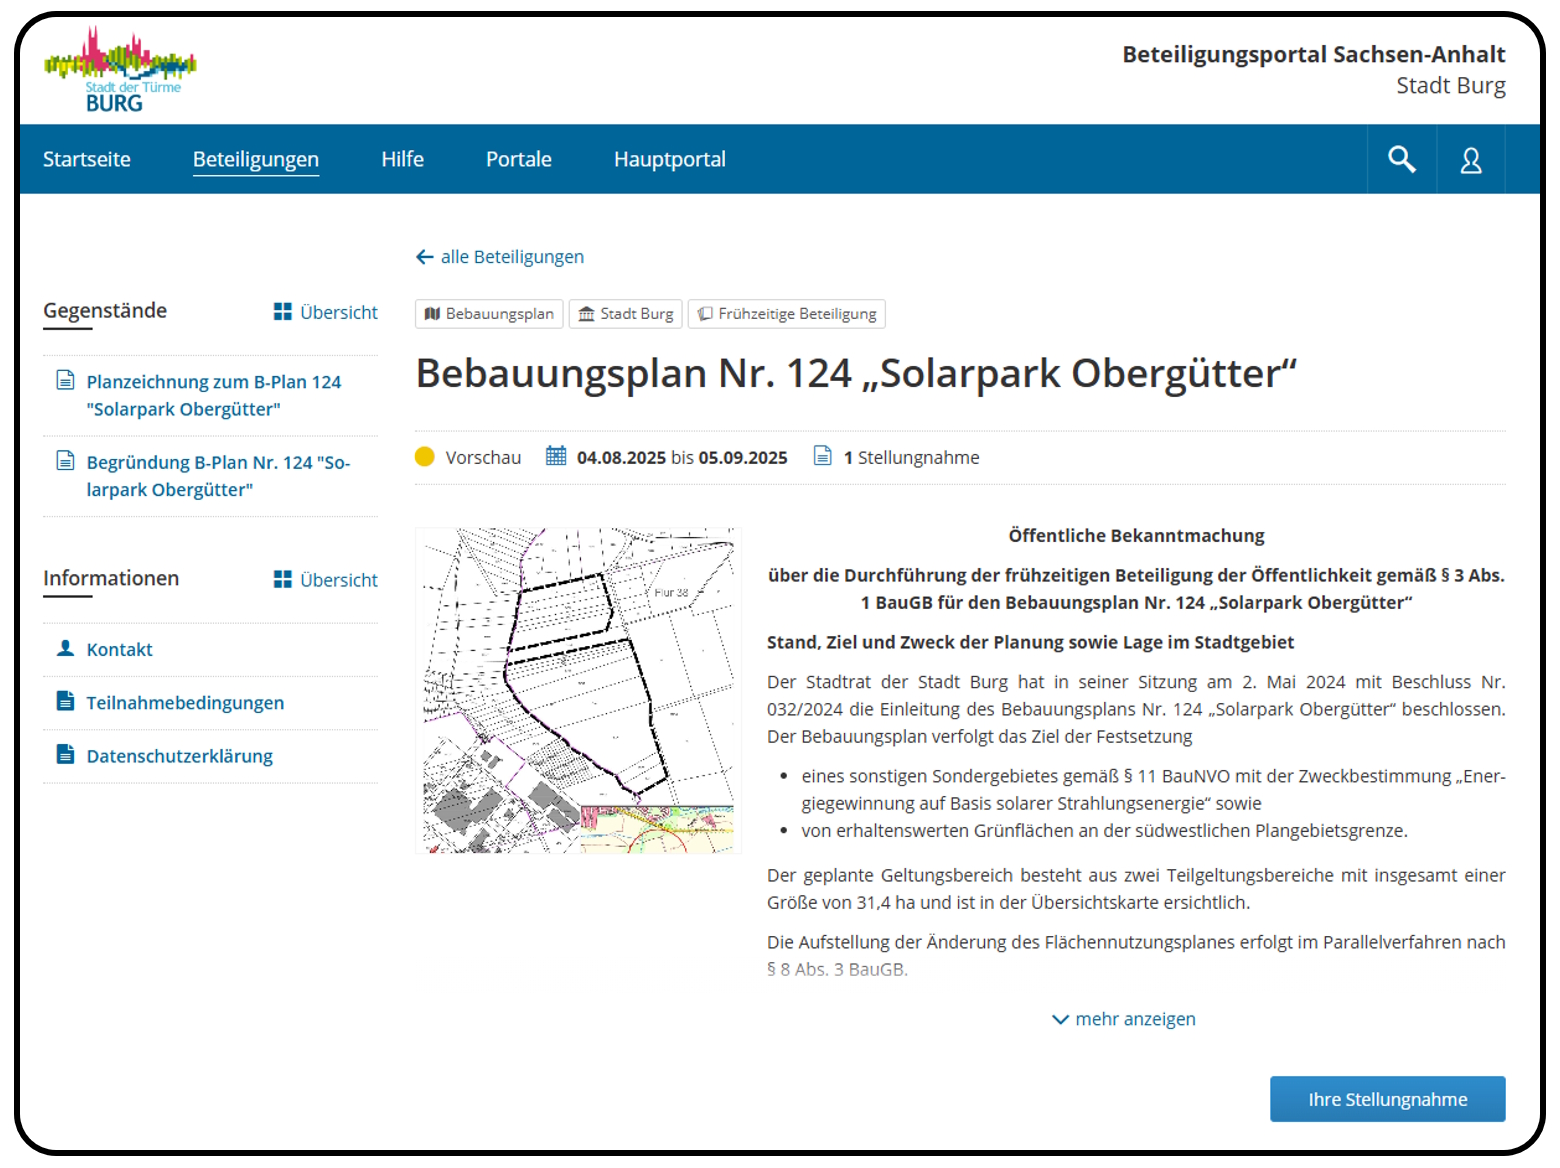
Task: Click the grid icon beside Informationen Übersicht
Action: pos(283,580)
